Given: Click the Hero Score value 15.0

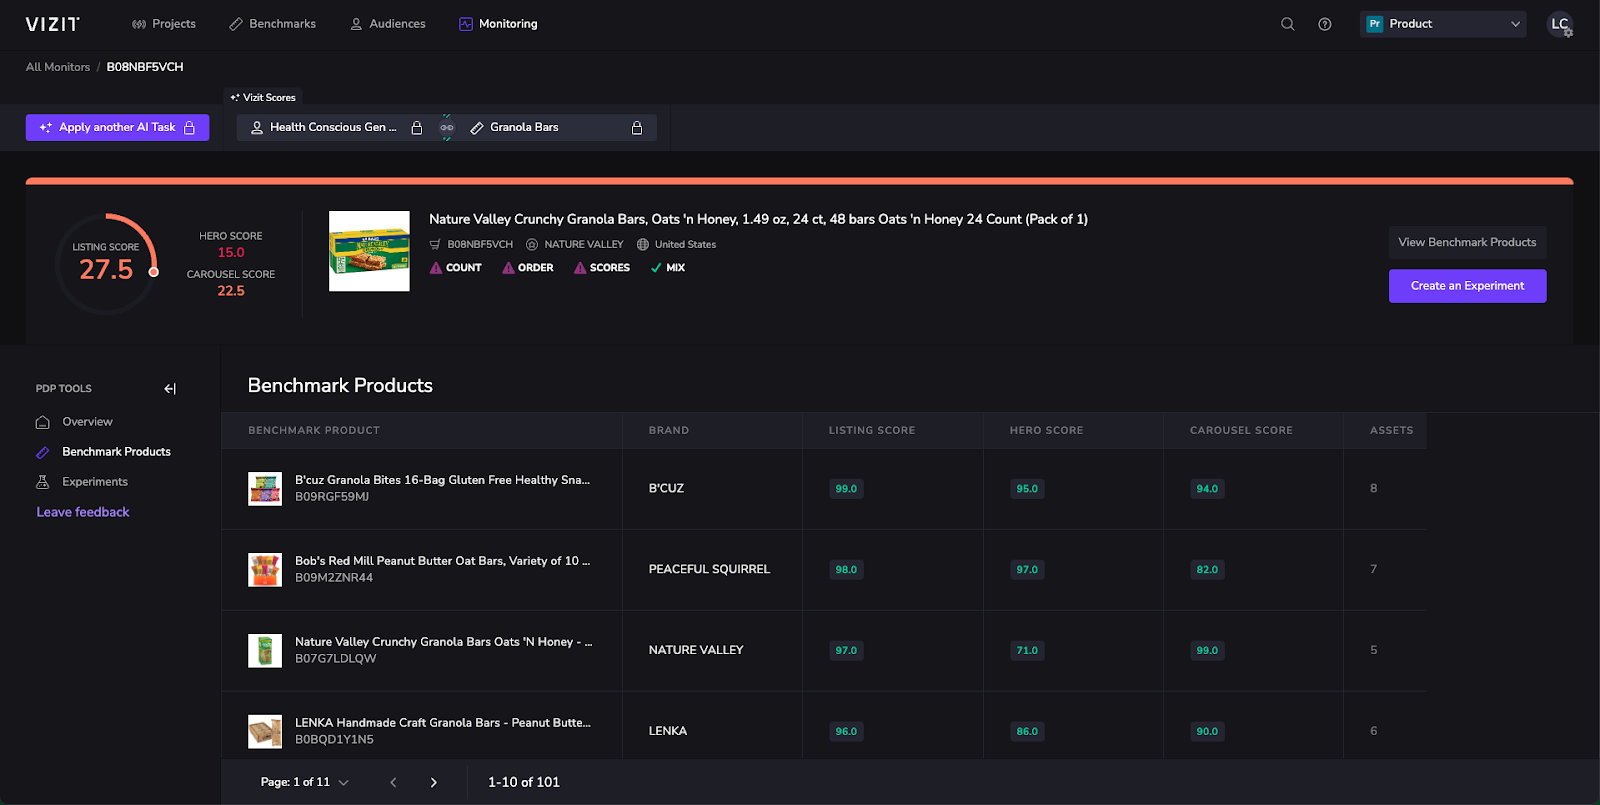Looking at the screenshot, I should tap(231, 253).
